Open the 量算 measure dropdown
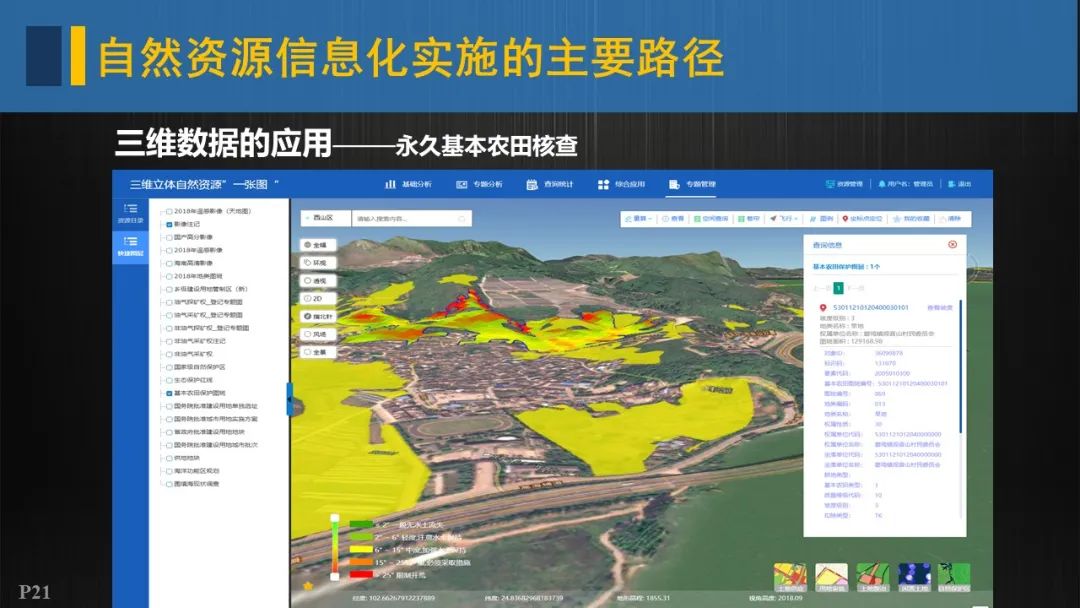Viewport: 1080px width, 608px height. [638, 218]
